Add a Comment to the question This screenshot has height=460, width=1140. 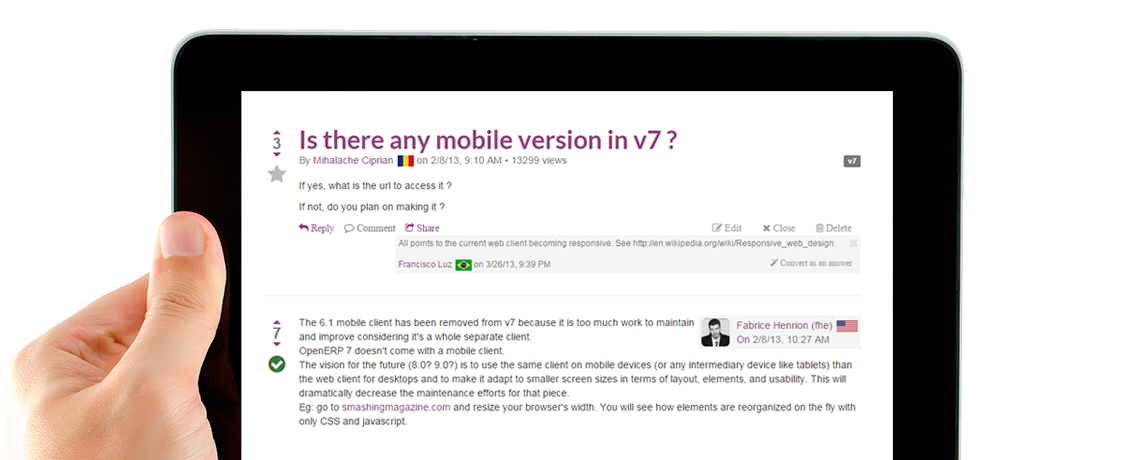(370, 228)
